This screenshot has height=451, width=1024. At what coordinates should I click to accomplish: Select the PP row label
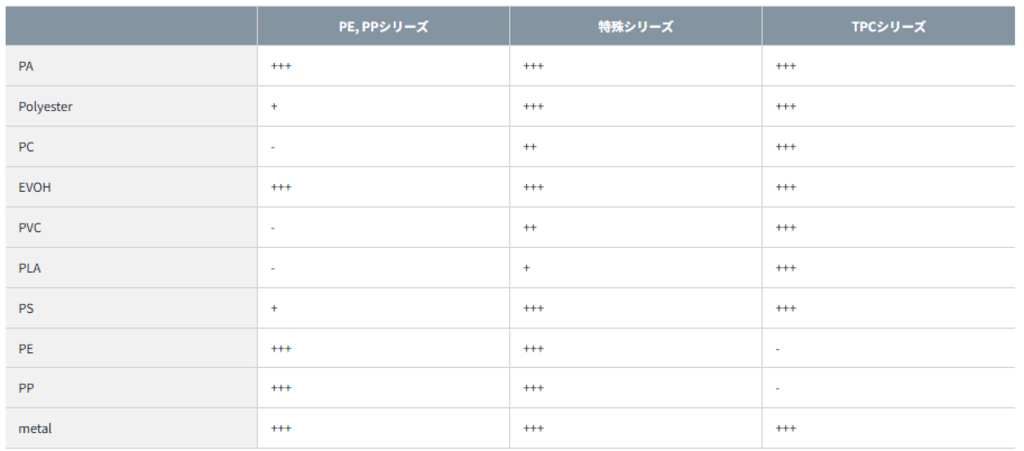click(27, 388)
